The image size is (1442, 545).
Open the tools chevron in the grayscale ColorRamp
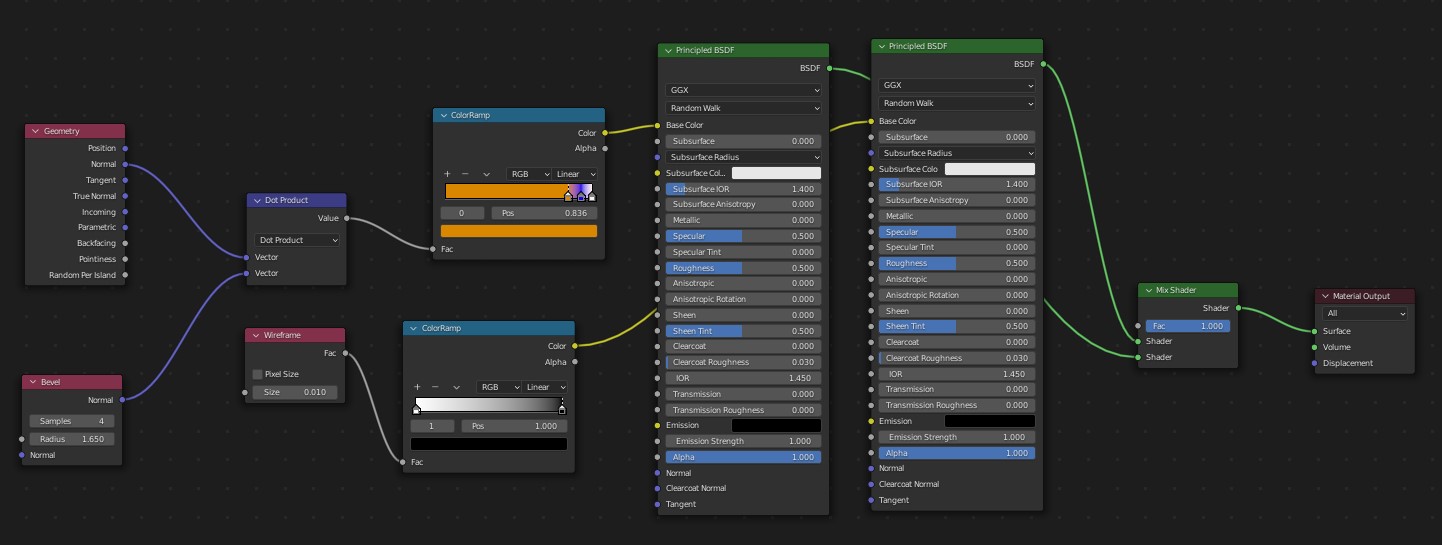point(456,387)
